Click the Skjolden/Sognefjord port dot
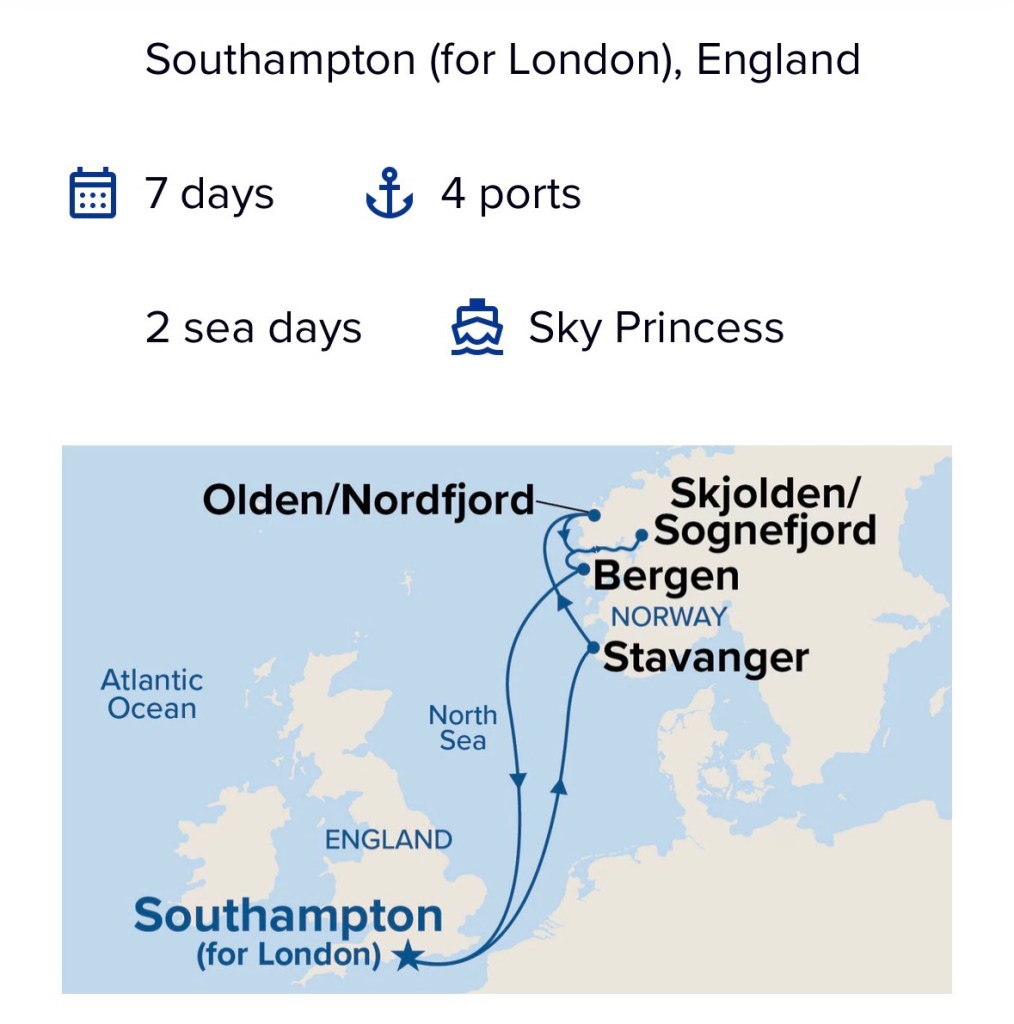The image size is (1014, 1024). pos(641,534)
